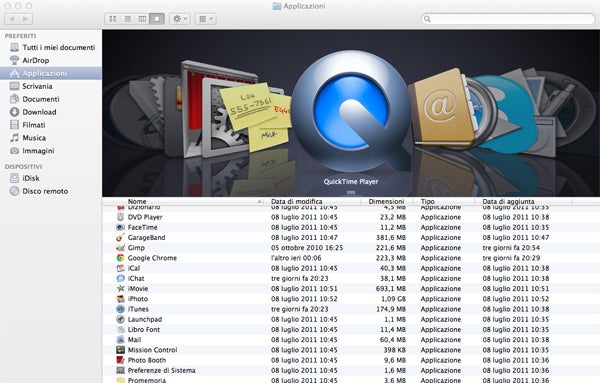The image size is (600, 383).
Task: Open the arrange items dropdown
Action: point(205,19)
